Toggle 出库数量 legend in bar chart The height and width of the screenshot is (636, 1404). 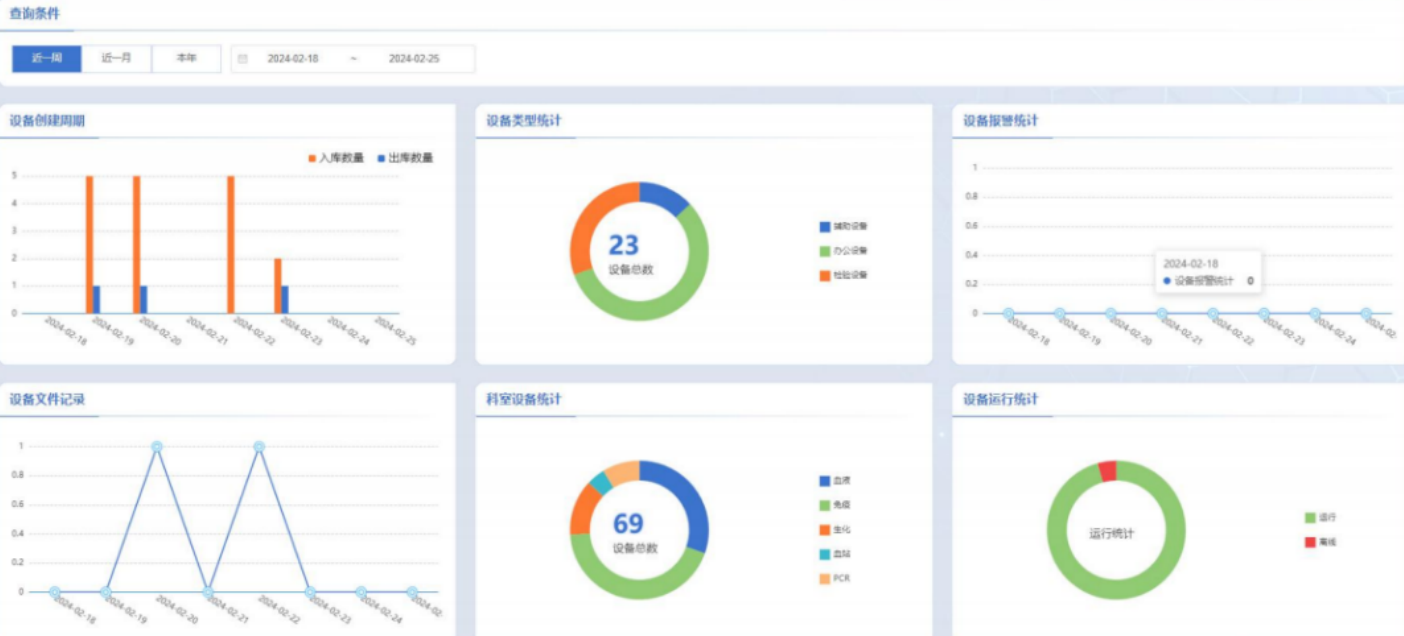coord(405,158)
